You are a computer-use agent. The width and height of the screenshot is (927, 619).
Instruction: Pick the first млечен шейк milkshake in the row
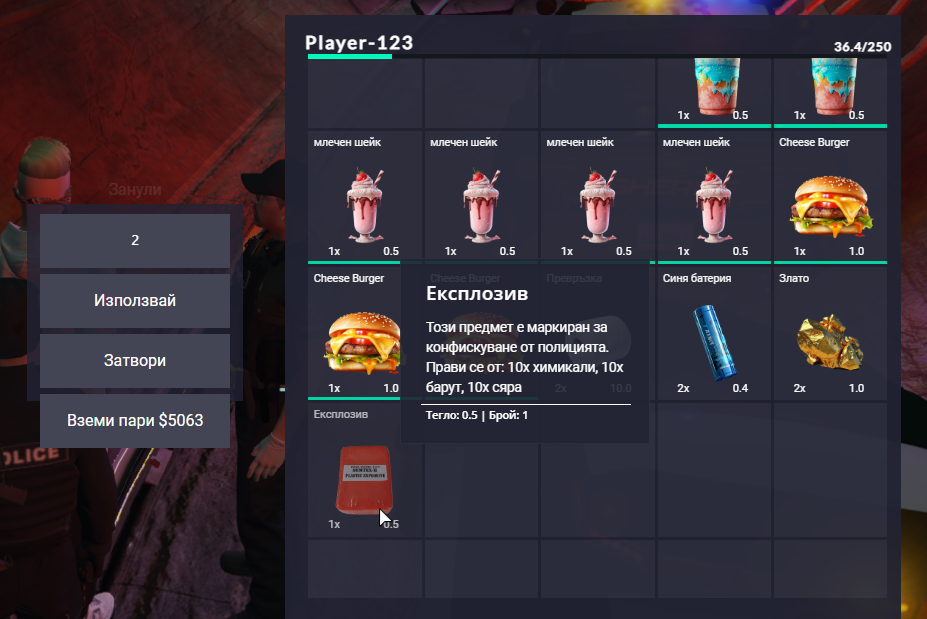[365, 196]
